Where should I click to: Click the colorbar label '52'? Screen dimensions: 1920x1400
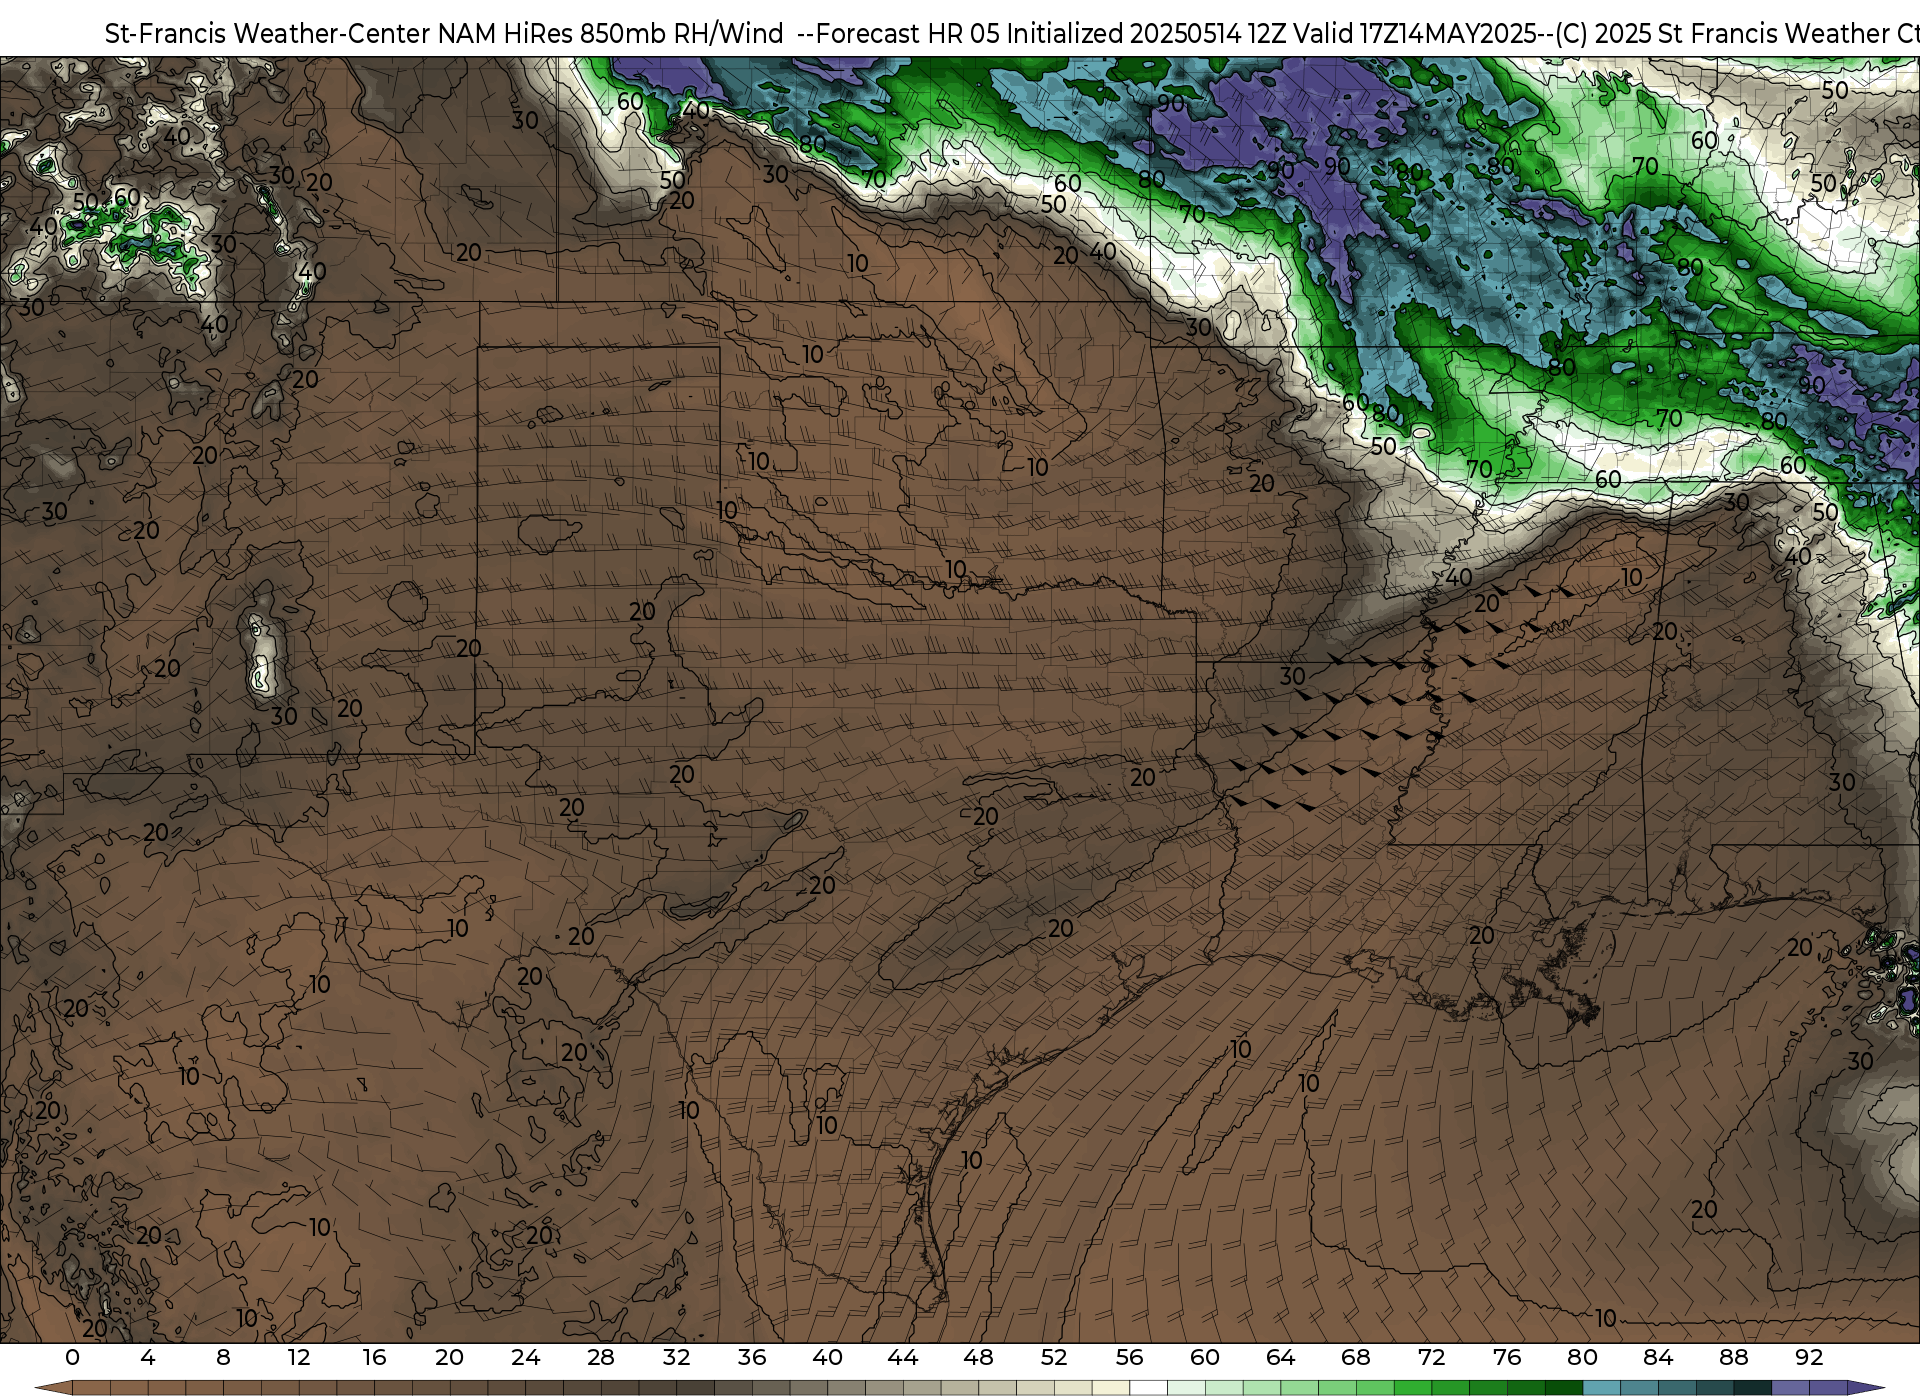pyautogui.click(x=1054, y=1357)
